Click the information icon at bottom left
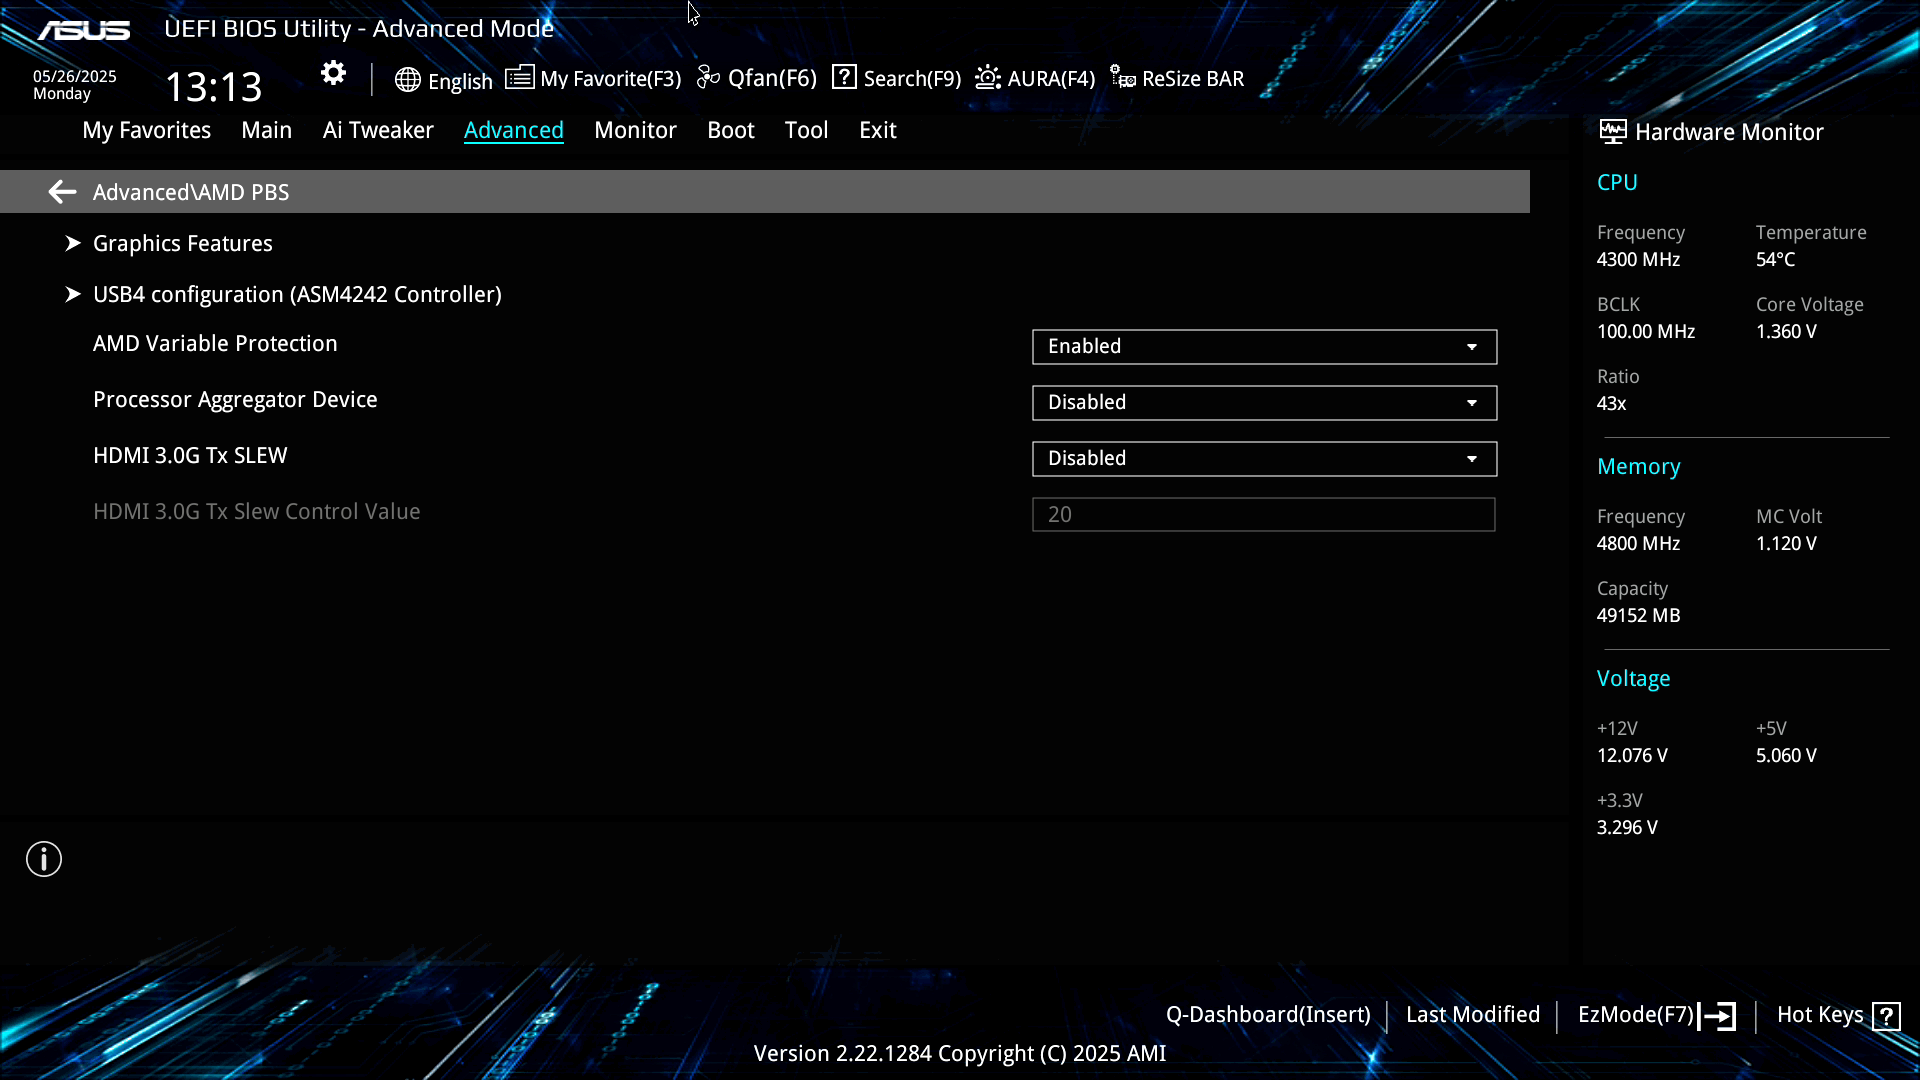 click(x=44, y=859)
